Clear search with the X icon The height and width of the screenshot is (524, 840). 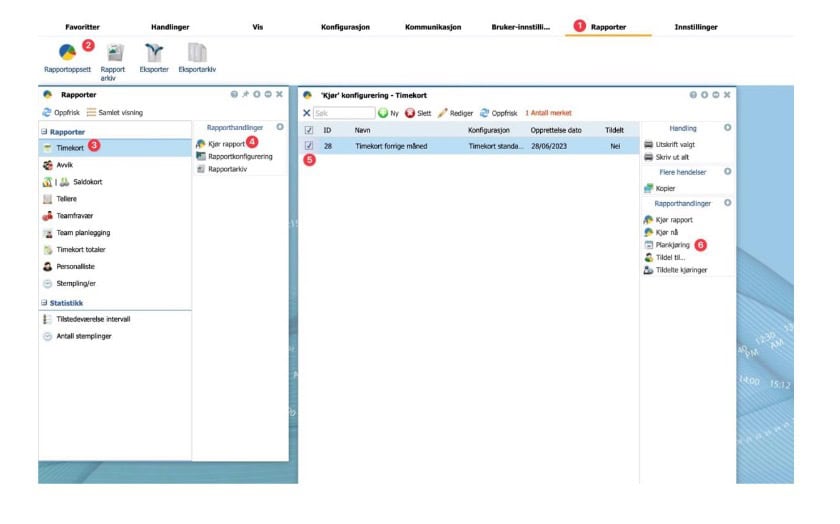(x=306, y=113)
